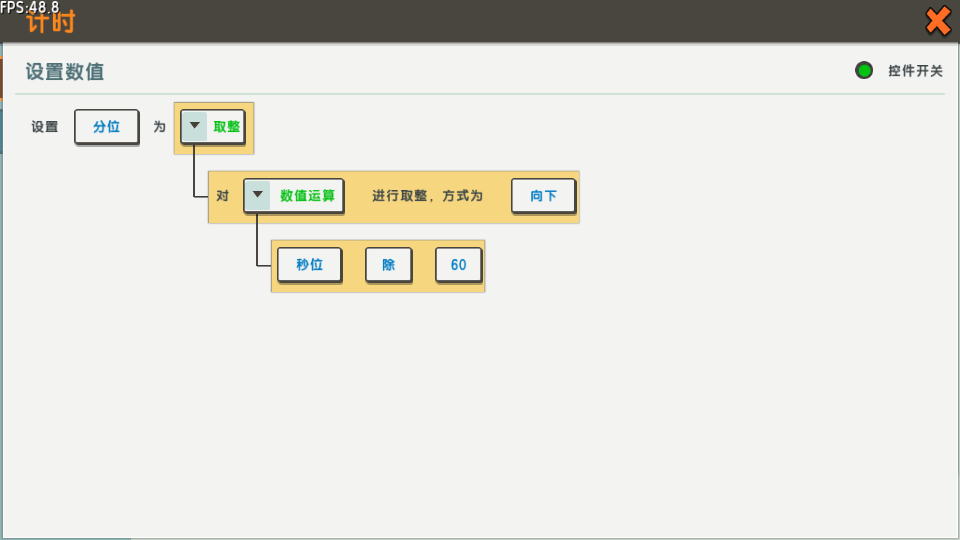This screenshot has height=540, width=960.
Task: Click the 控件开关 label
Action: (x=915, y=71)
